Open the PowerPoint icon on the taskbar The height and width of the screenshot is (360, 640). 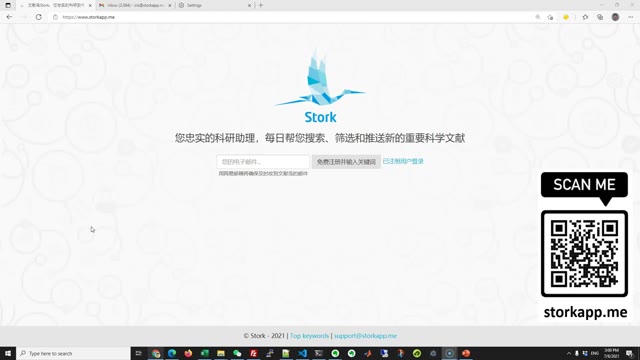click(x=466, y=353)
